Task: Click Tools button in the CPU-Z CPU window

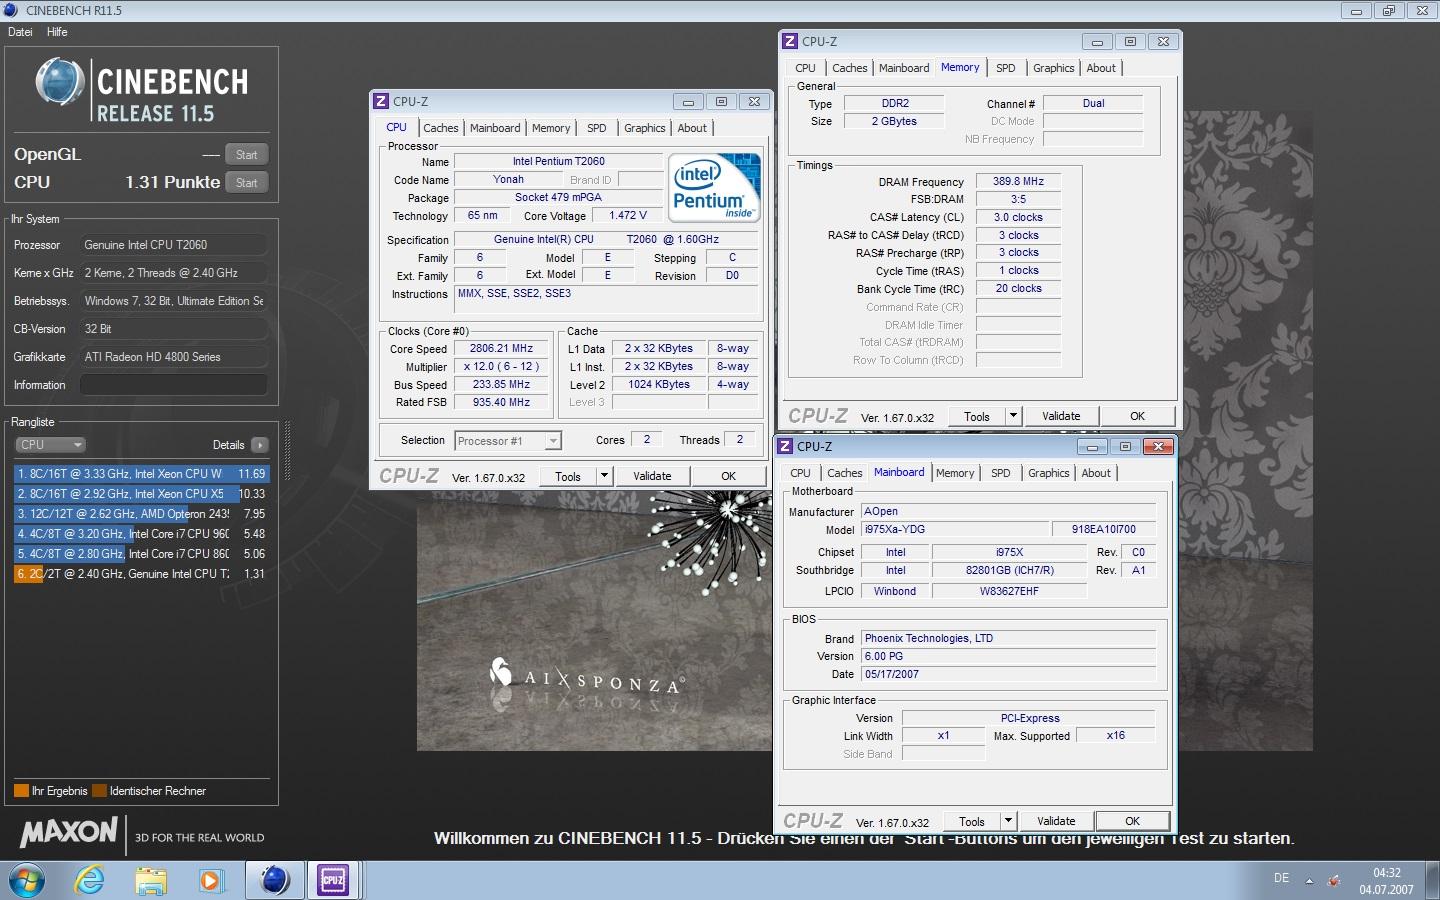Action: pos(568,476)
